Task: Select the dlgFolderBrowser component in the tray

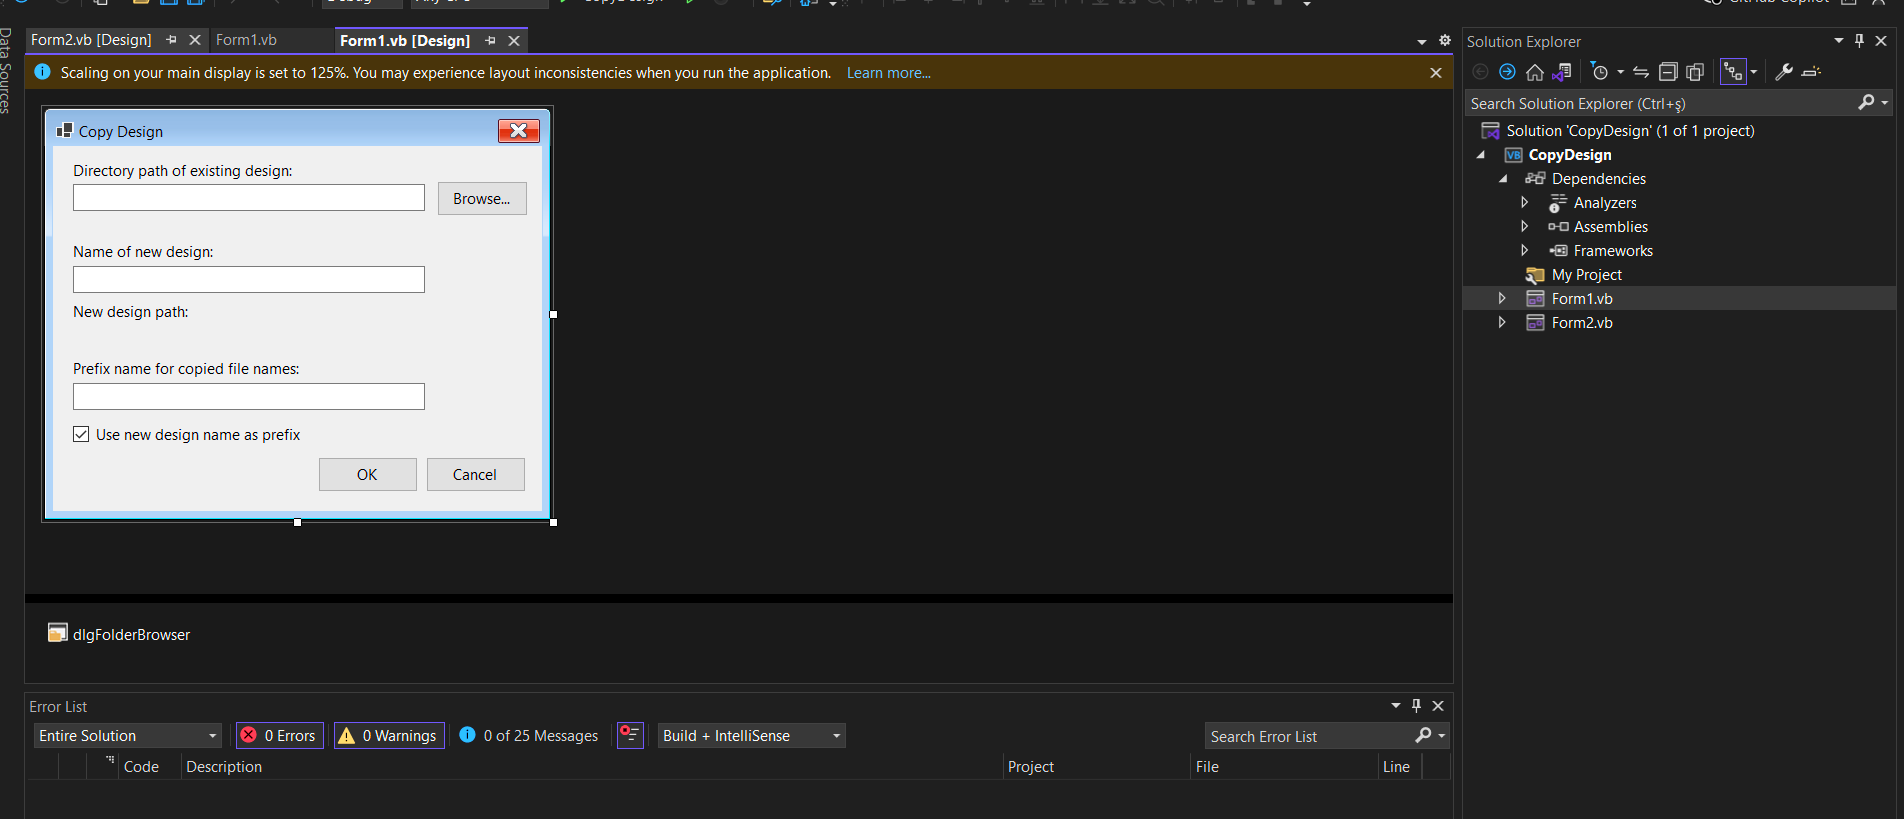Action: (119, 634)
